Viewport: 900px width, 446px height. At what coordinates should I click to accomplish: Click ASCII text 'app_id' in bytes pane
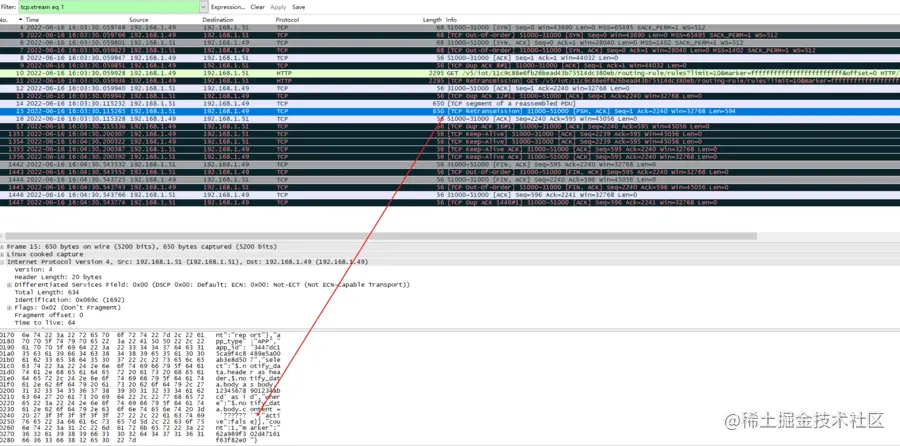tap(227, 349)
